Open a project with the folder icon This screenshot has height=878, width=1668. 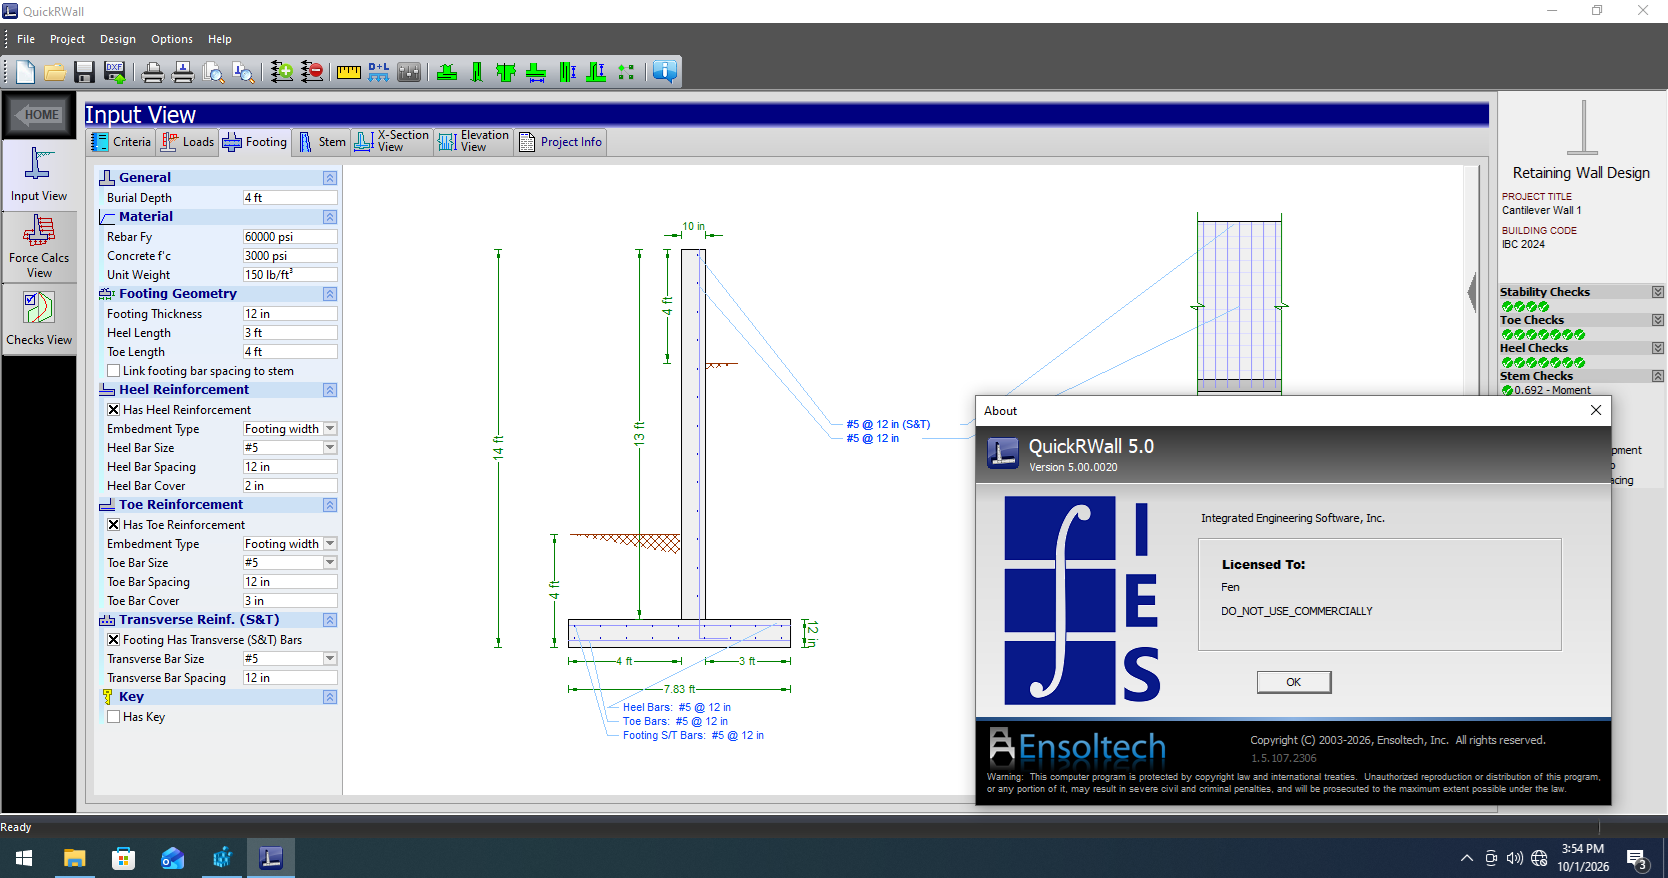click(55, 72)
